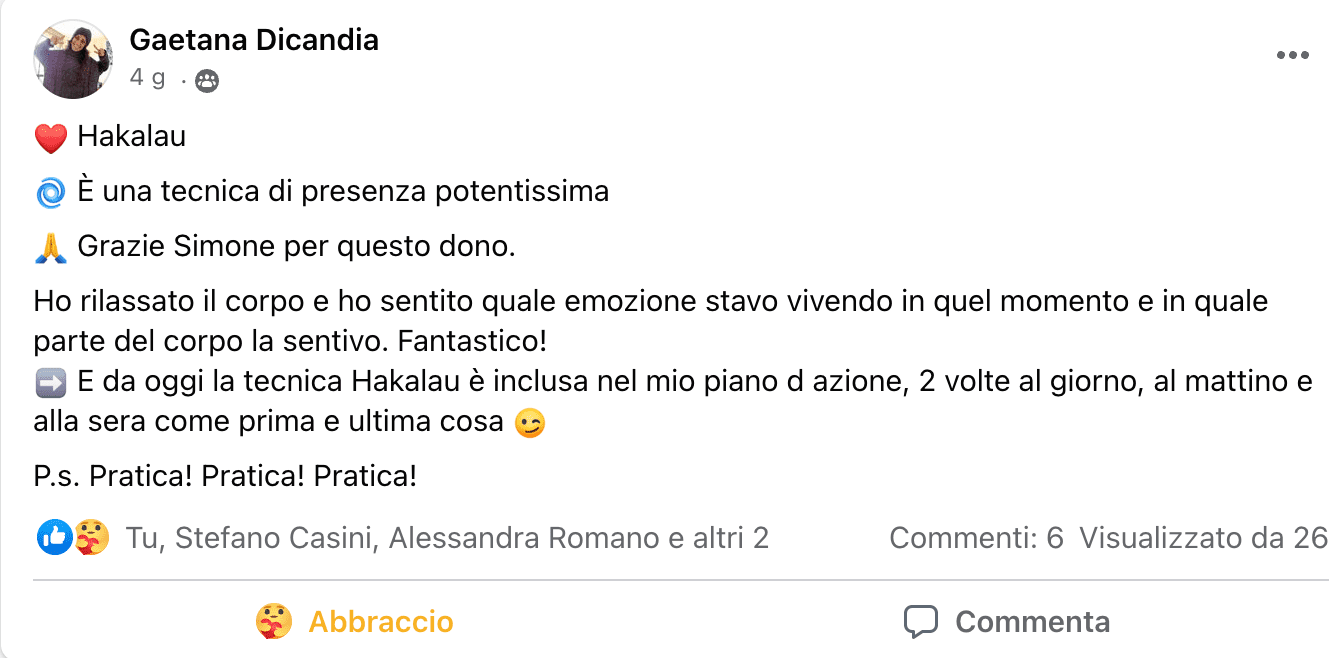Click the blue thumbs-up reaction icon
The image size is (1344, 658).
tap(54, 538)
